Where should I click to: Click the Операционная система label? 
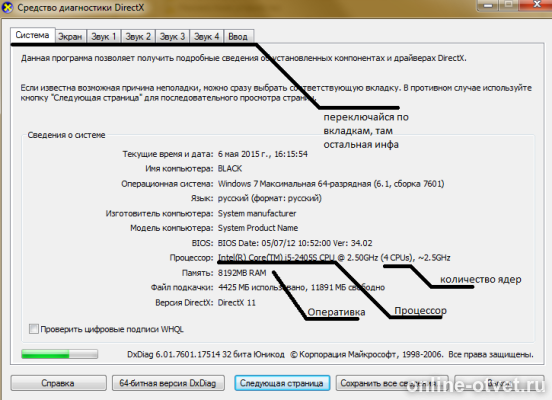point(167,183)
